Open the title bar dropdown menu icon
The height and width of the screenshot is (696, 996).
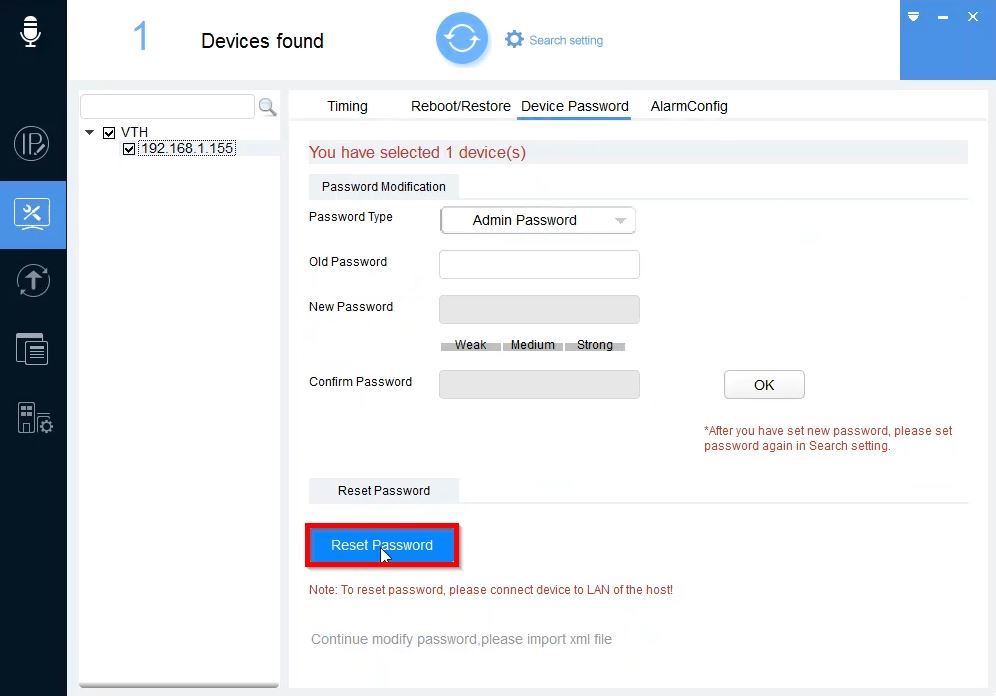coord(913,17)
